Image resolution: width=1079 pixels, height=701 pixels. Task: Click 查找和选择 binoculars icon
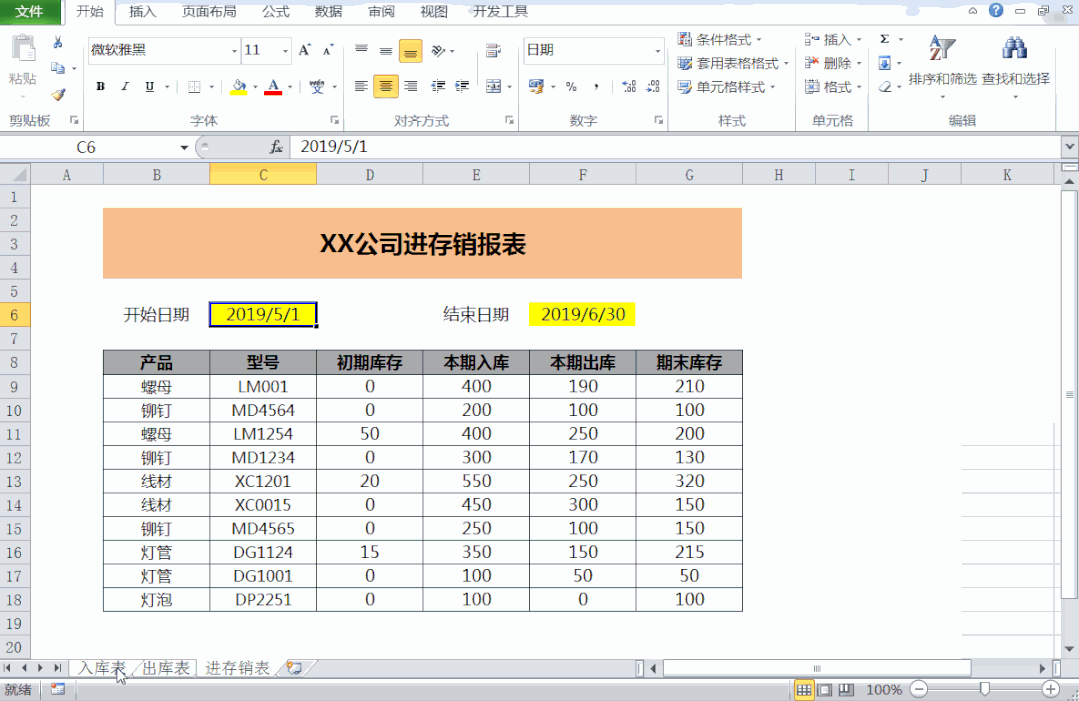1016,47
